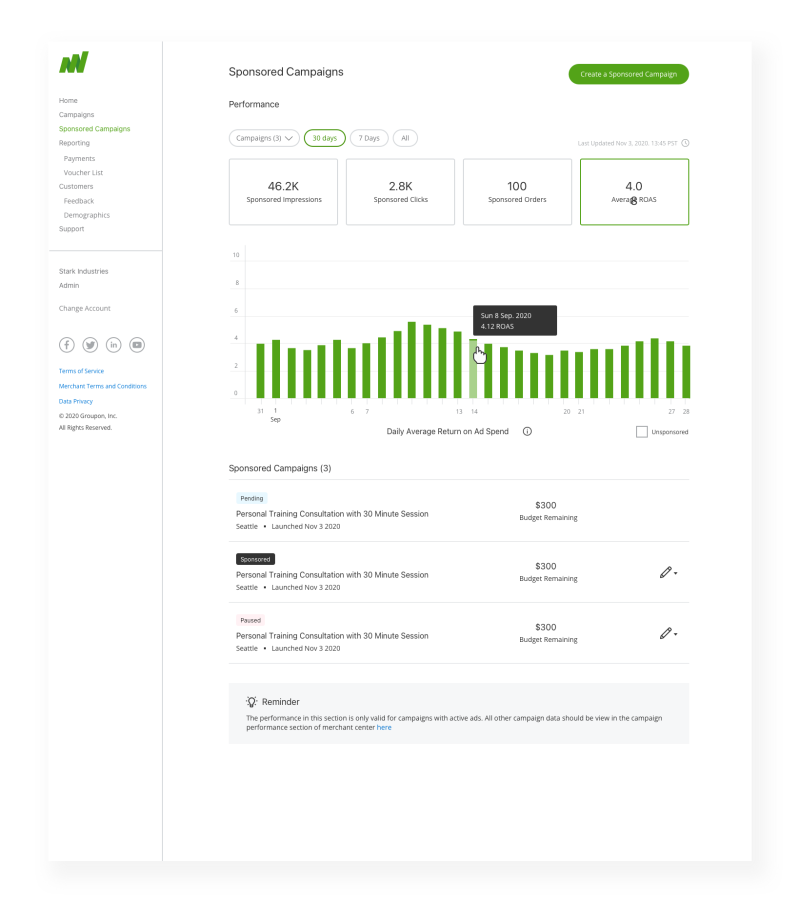Screen dimensions: 800x902
Task: Go to Voucher List in sidebar
Action: click(x=83, y=173)
